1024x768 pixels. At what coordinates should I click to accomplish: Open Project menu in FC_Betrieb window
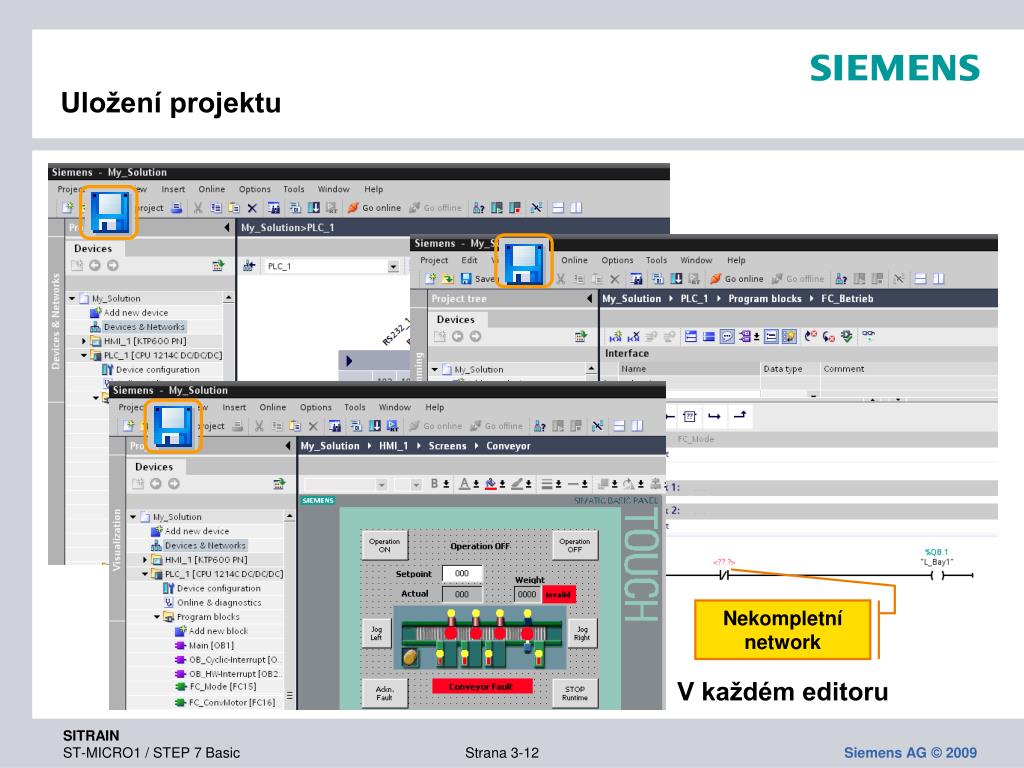coord(434,260)
